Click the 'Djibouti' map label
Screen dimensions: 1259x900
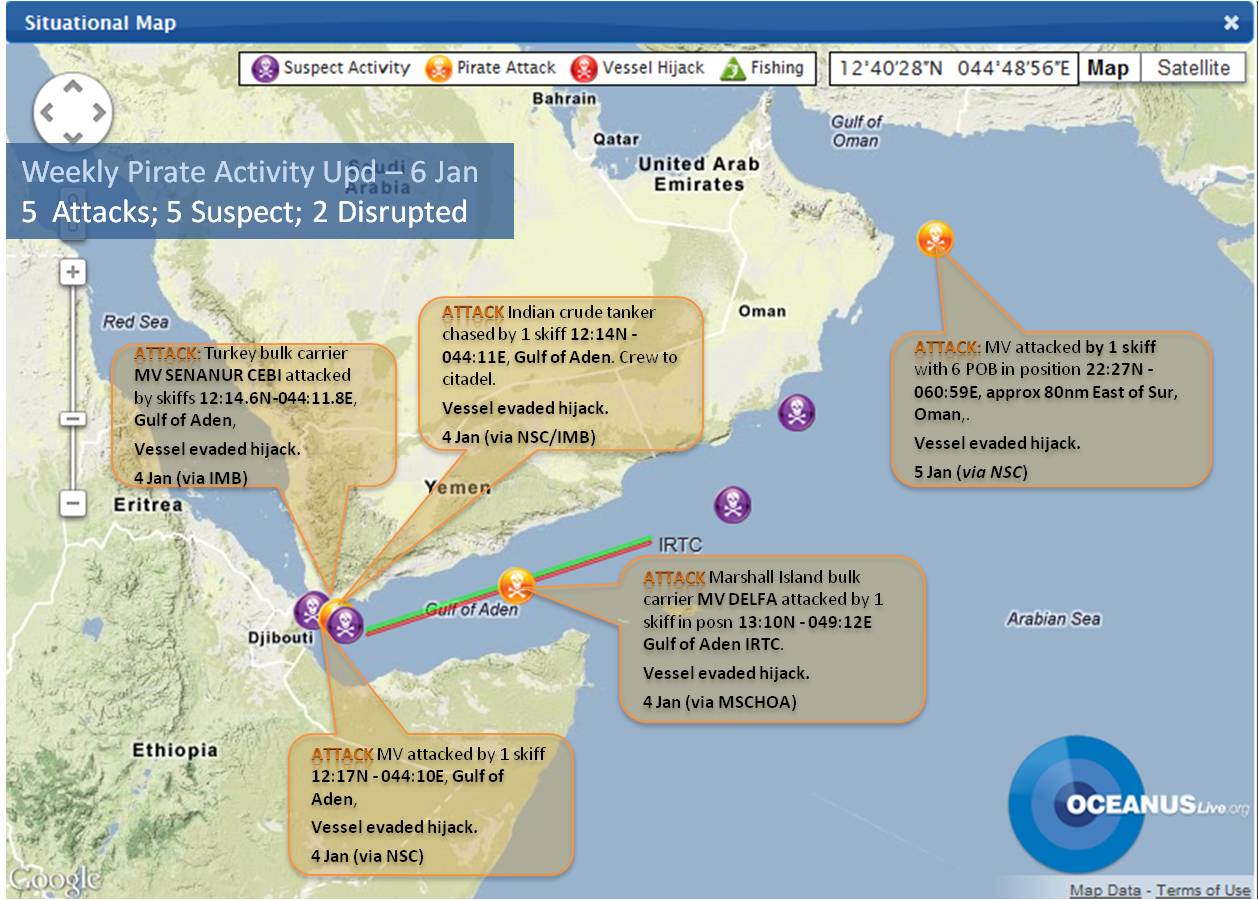(280, 637)
